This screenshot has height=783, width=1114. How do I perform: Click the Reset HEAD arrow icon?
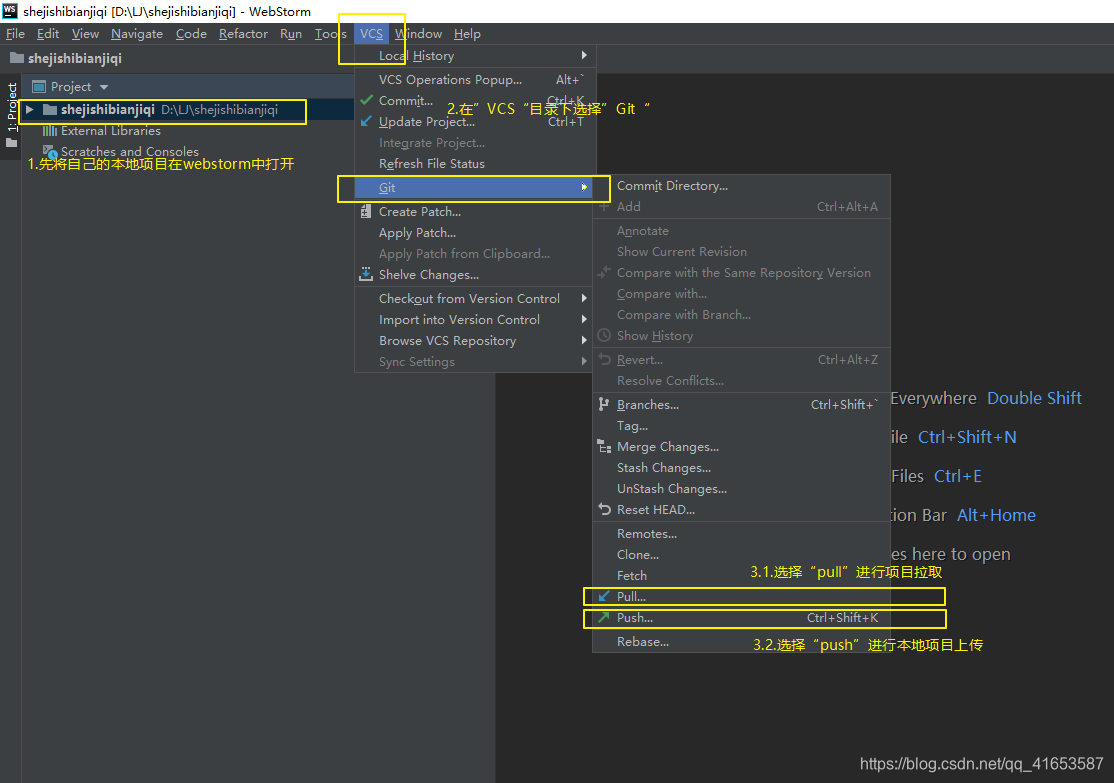pyautogui.click(x=605, y=509)
